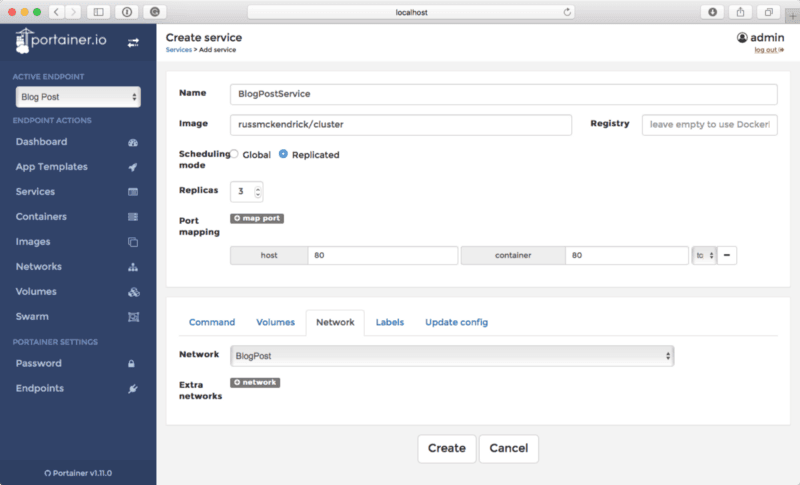Open the port protocol dropdown
This screenshot has width=800, height=485.
coord(704,256)
